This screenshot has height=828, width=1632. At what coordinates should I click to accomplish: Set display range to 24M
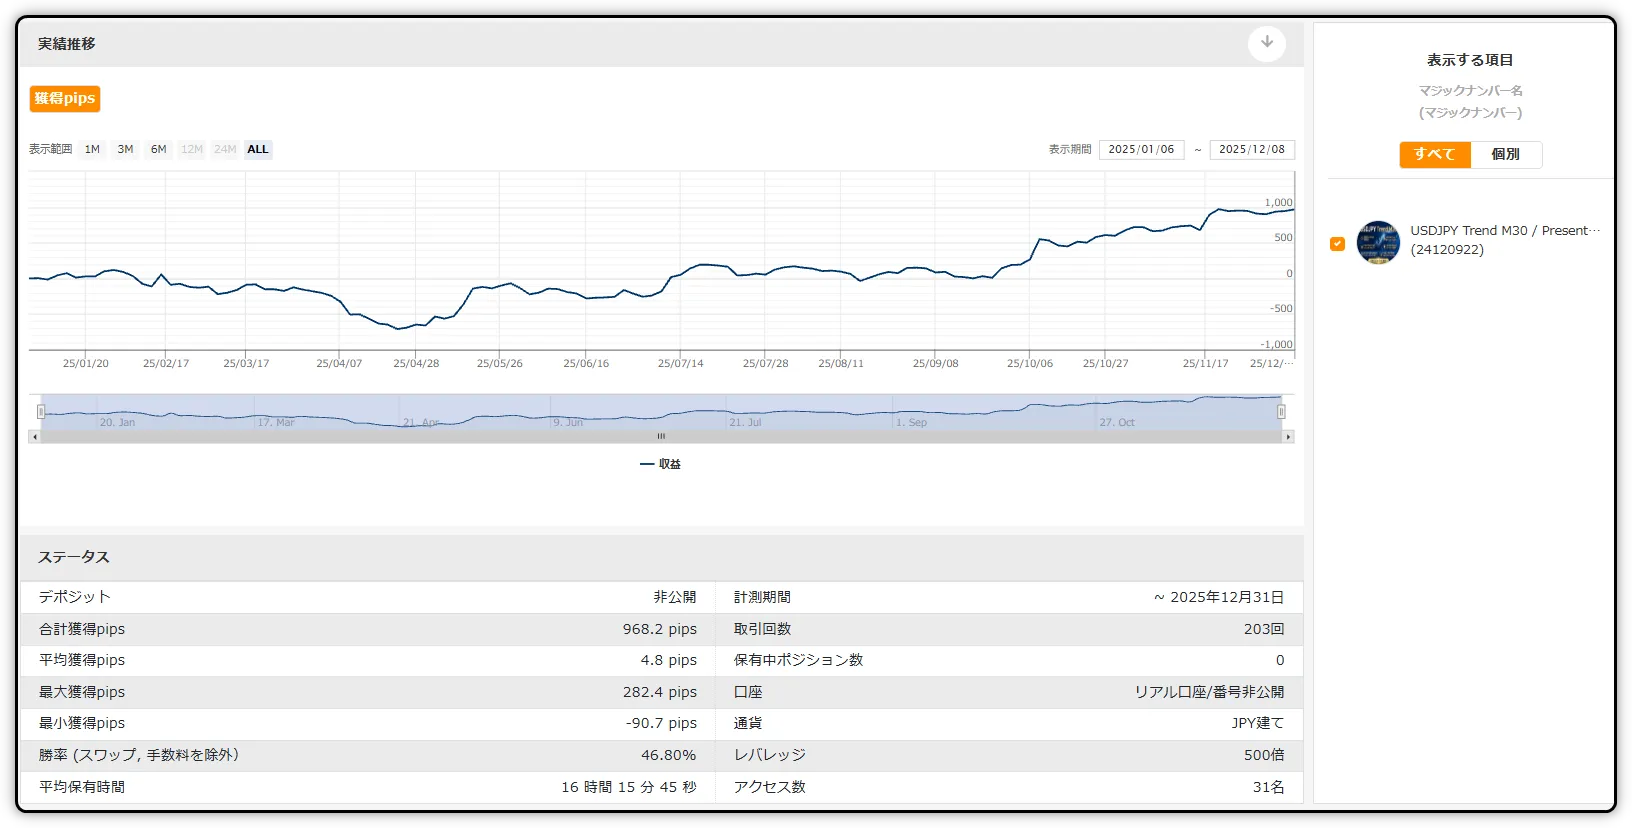coord(225,149)
